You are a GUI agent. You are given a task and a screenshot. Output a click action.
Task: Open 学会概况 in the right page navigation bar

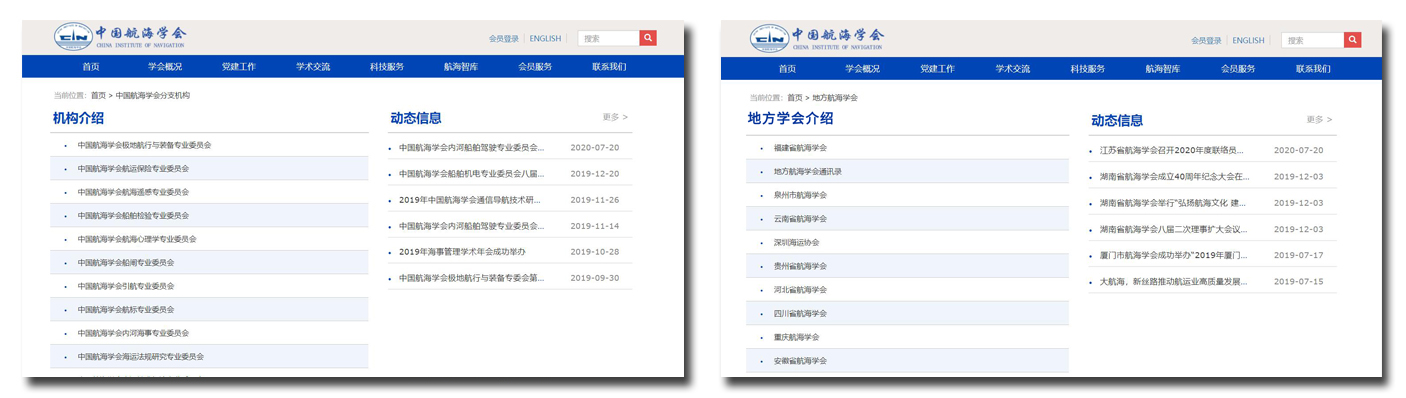pos(863,69)
